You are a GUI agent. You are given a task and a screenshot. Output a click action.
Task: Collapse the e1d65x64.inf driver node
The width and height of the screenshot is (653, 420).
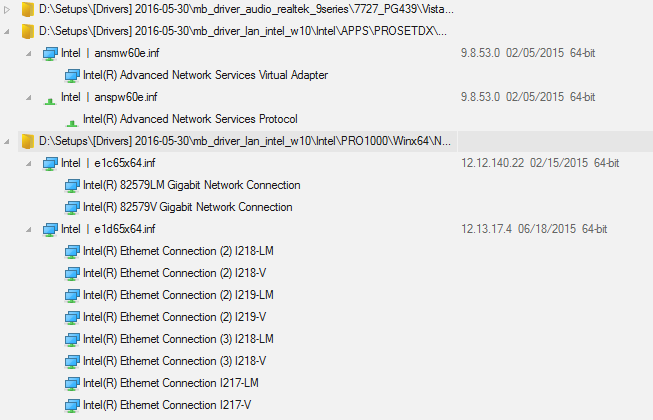point(29,229)
